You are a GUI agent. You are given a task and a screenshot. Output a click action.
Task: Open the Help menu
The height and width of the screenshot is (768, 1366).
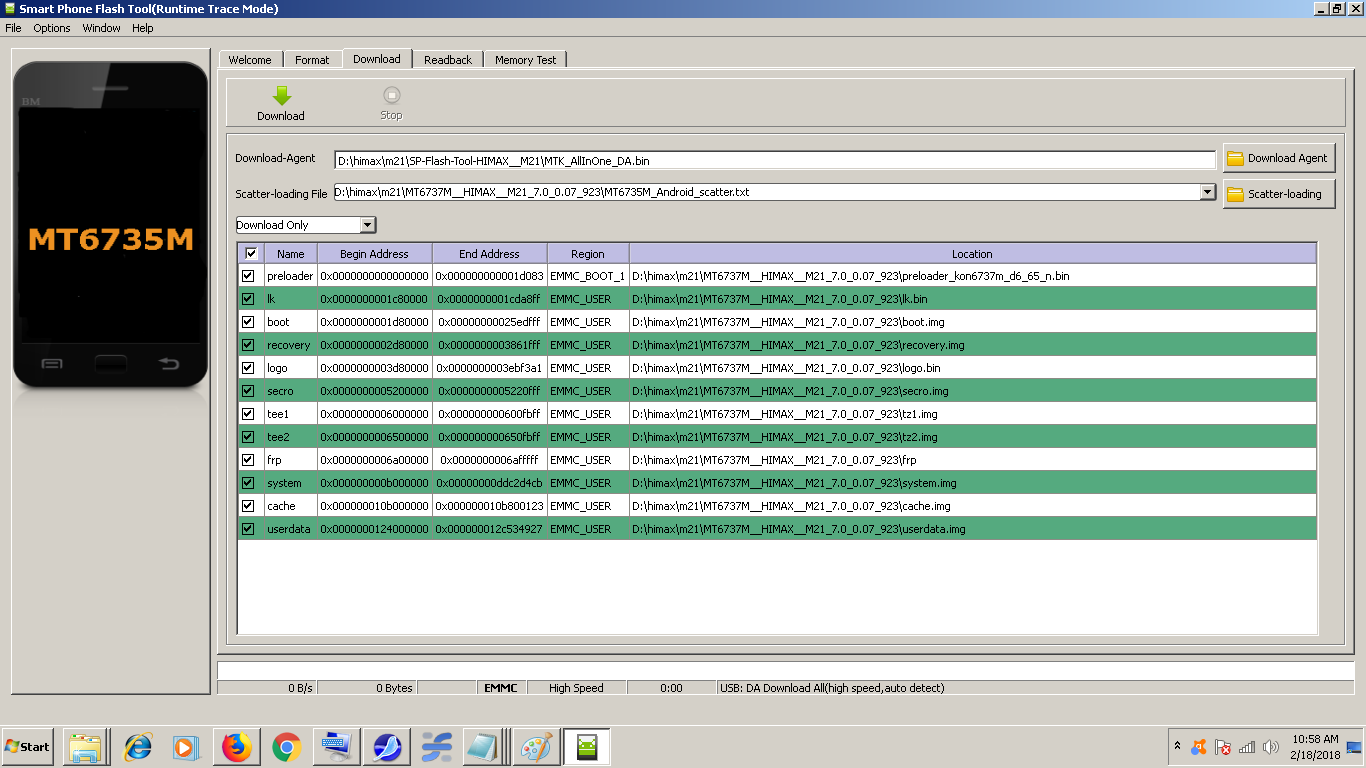pos(143,28)
